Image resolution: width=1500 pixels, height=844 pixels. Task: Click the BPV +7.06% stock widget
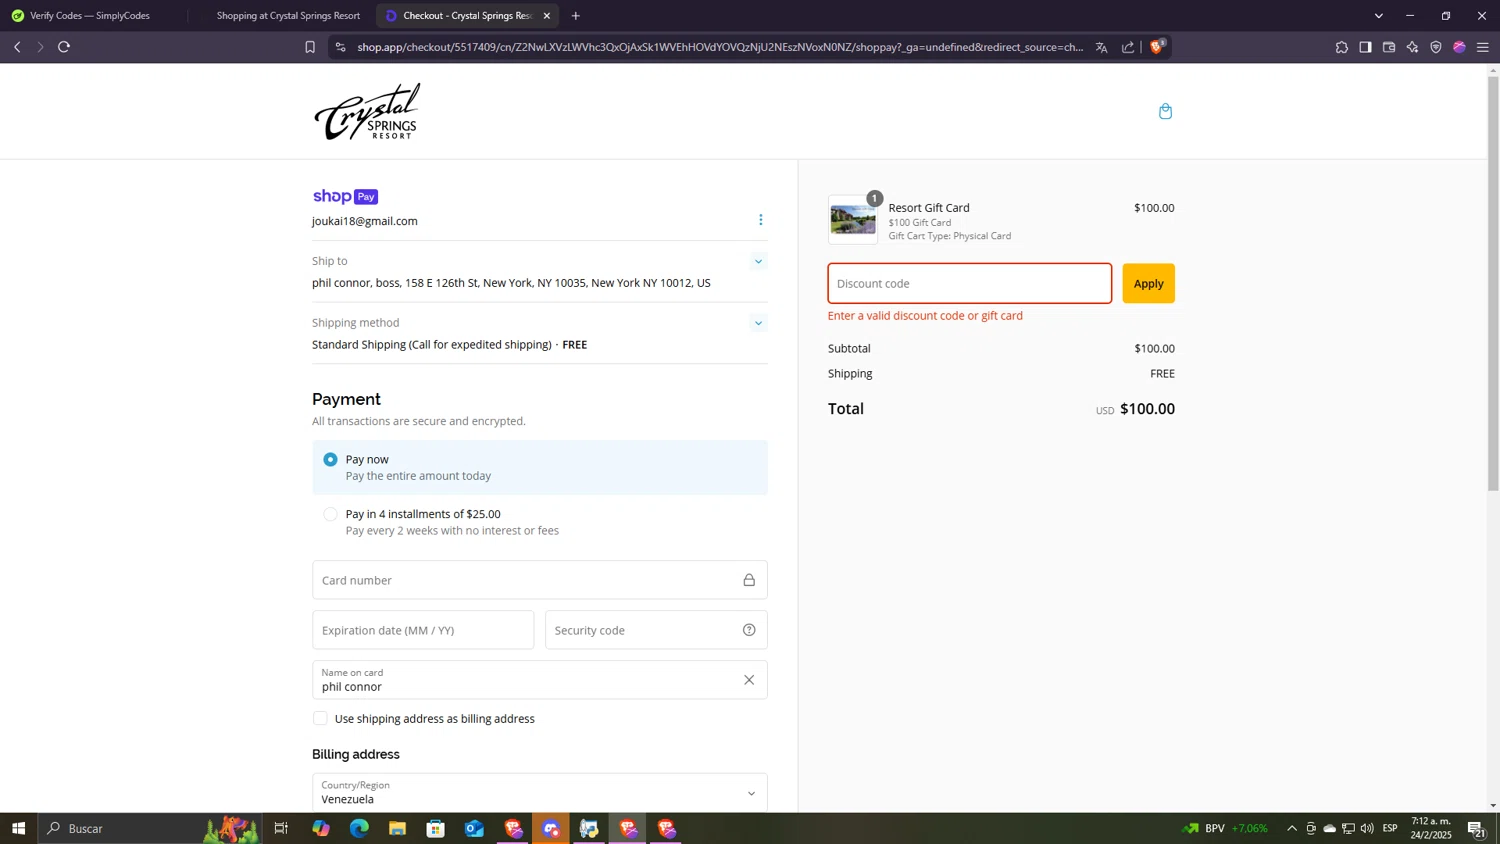[1226, 828]
